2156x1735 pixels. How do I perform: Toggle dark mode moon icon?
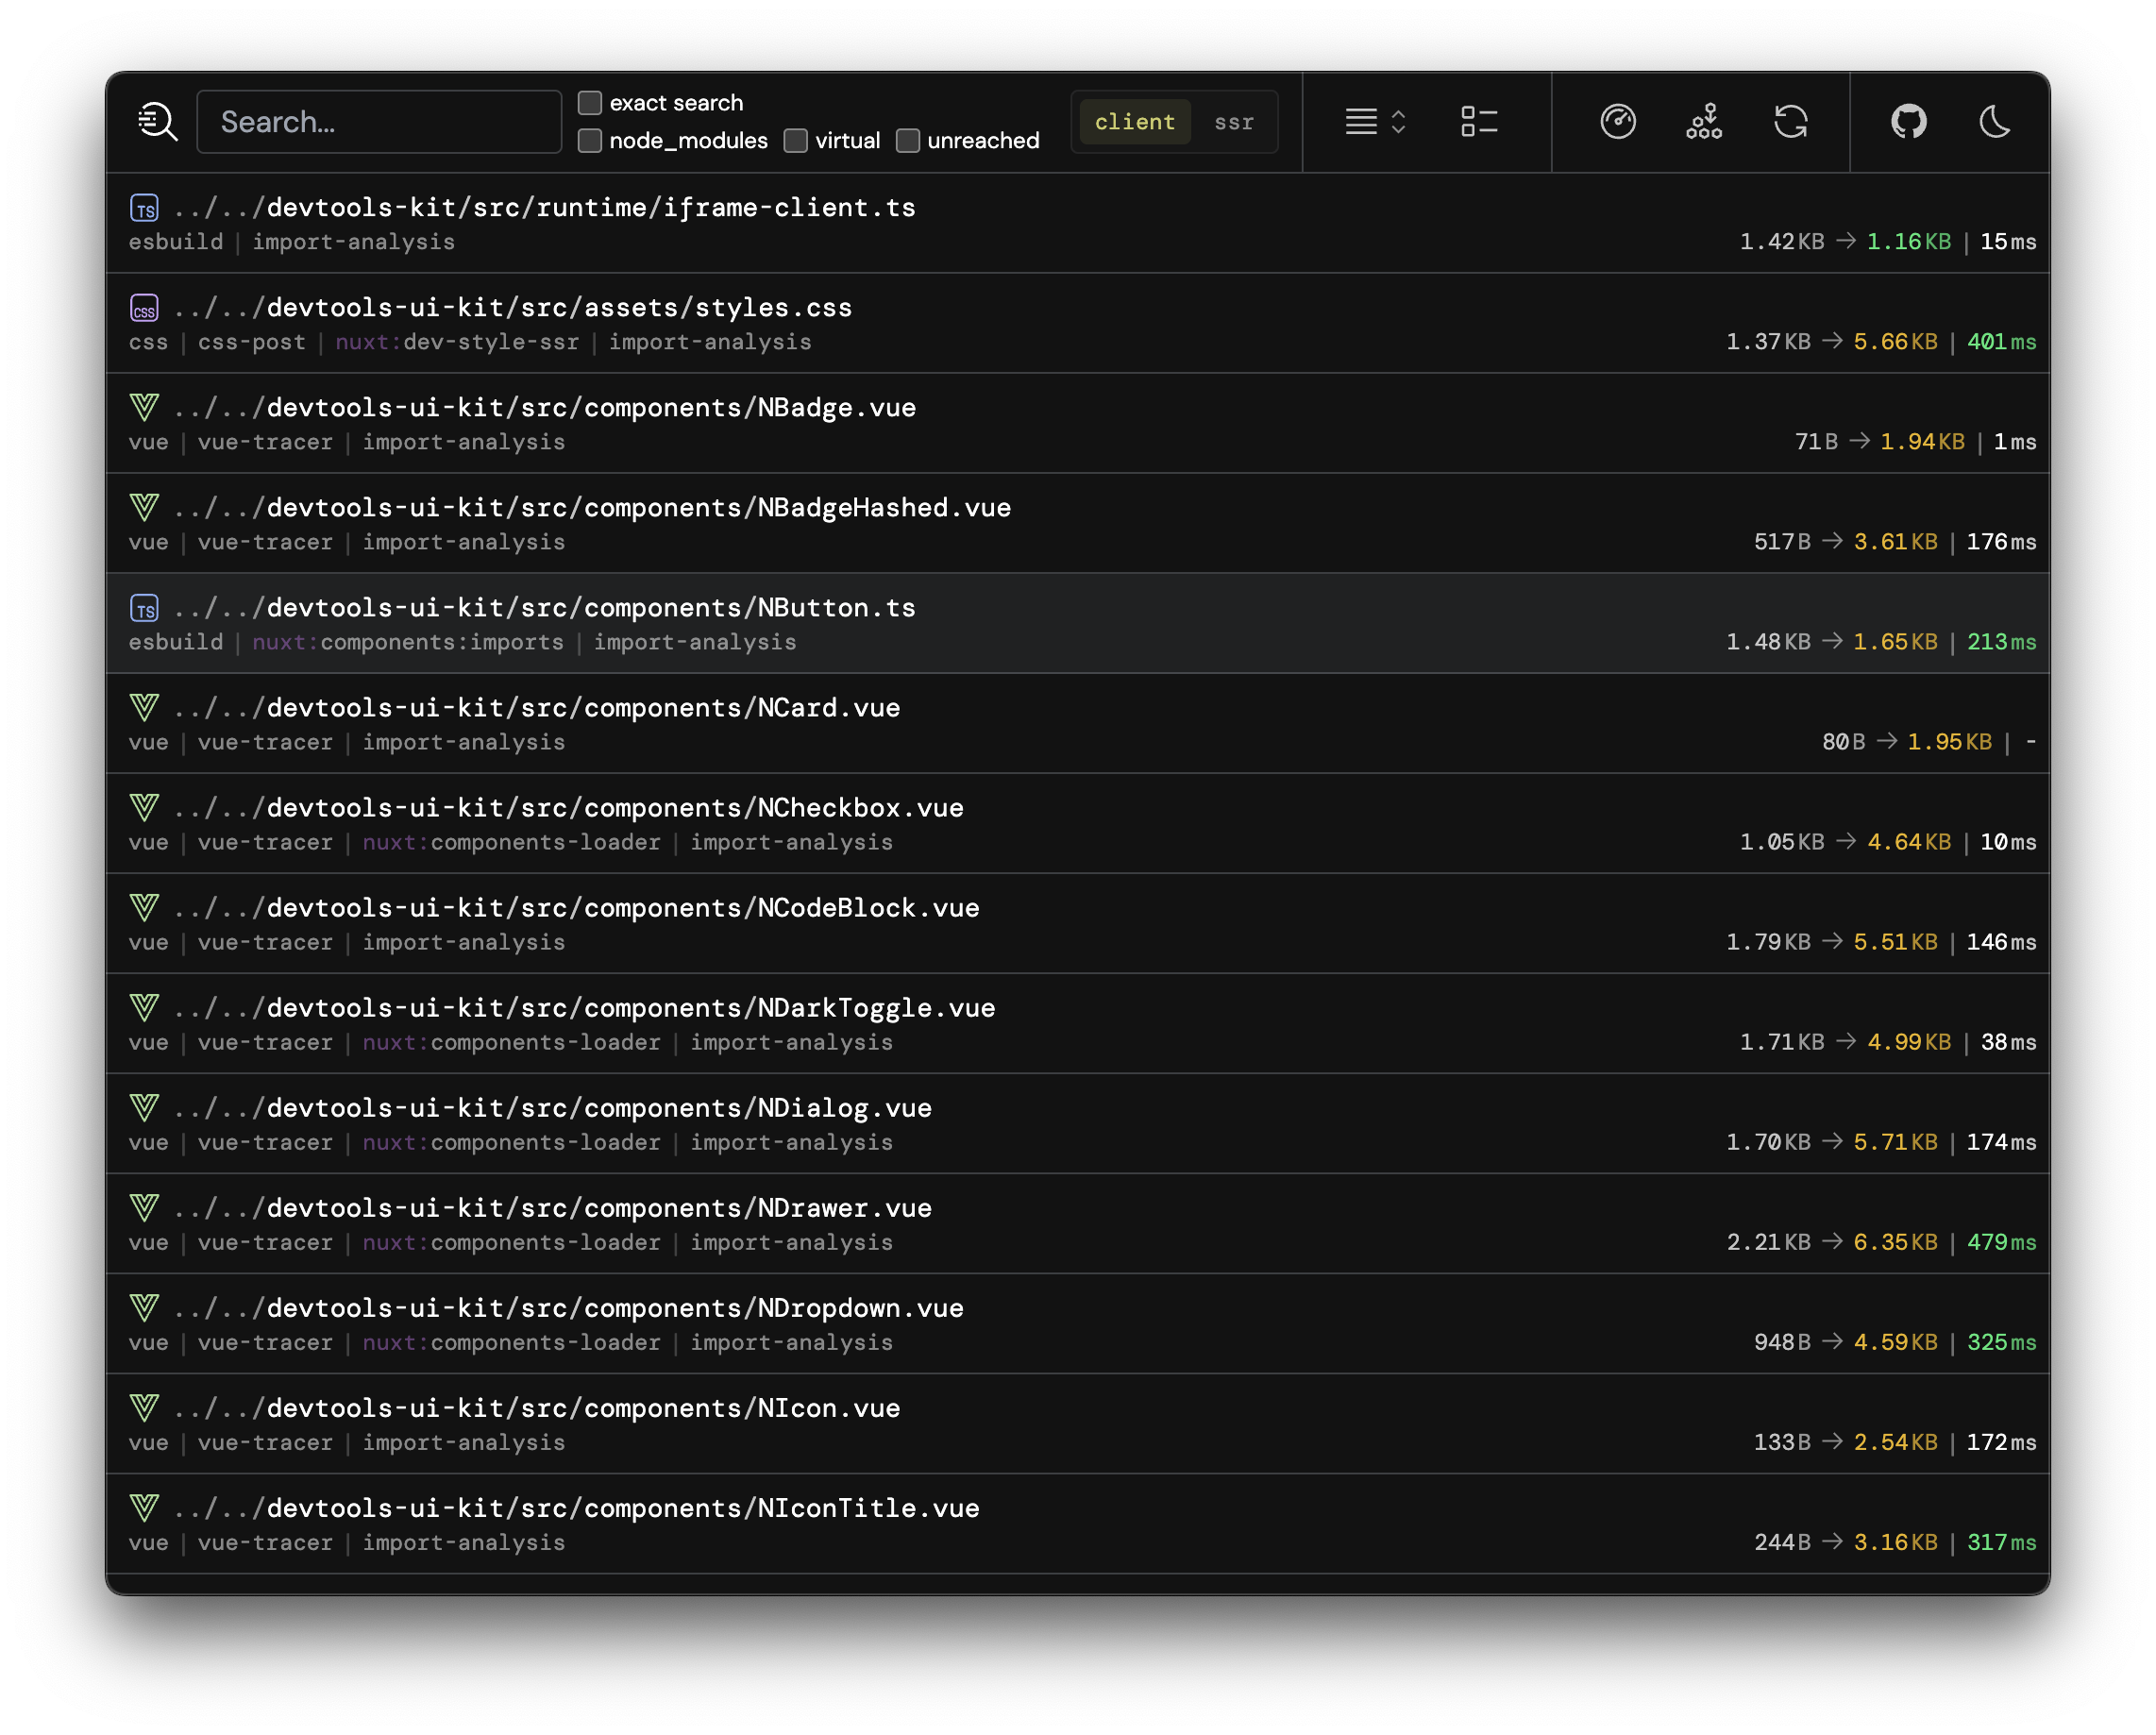pyautogui.click(x=1995, y=122)
